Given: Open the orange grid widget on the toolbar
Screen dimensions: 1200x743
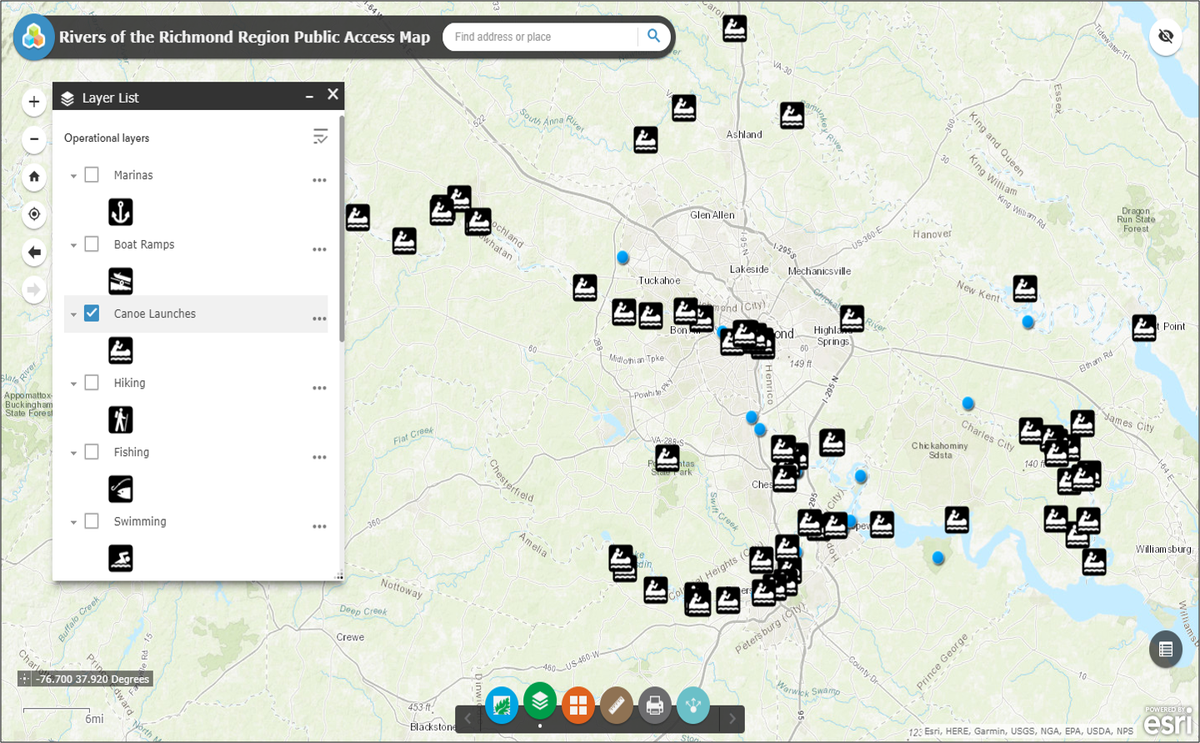Looking at the screenshot, I should 578,705.
